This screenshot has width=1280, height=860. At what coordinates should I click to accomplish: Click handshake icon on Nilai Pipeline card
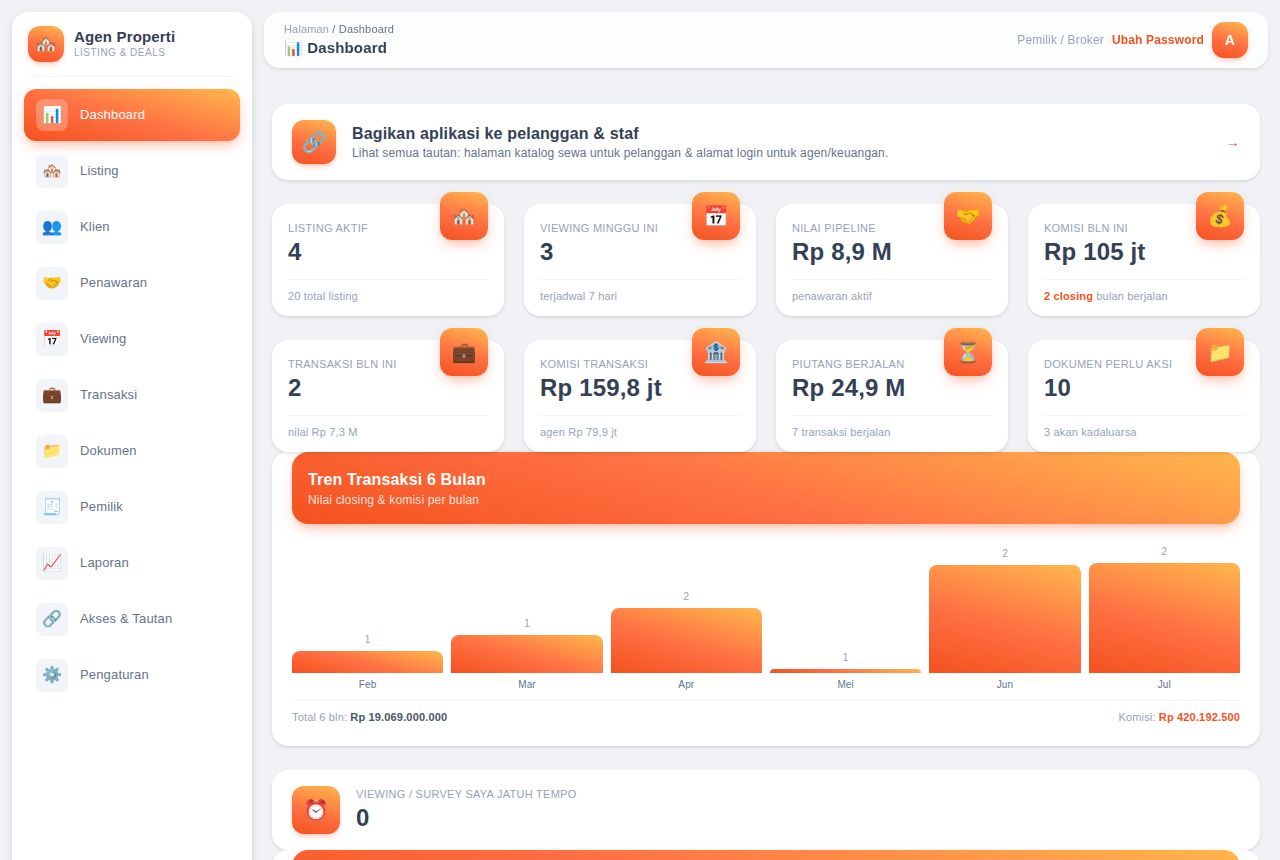coord(968,216)
